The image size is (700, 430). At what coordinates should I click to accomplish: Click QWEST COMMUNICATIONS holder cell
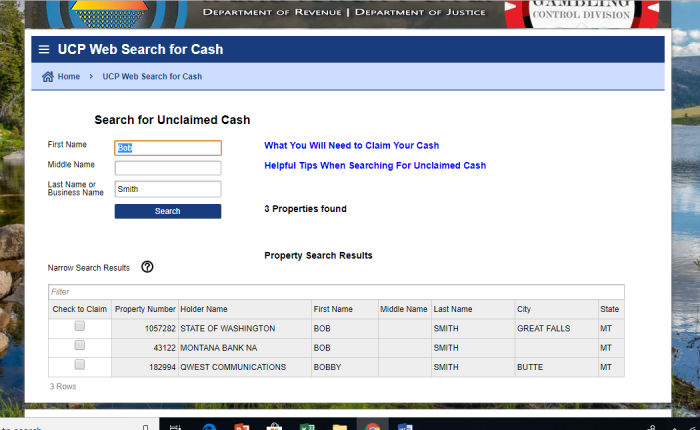245,367
